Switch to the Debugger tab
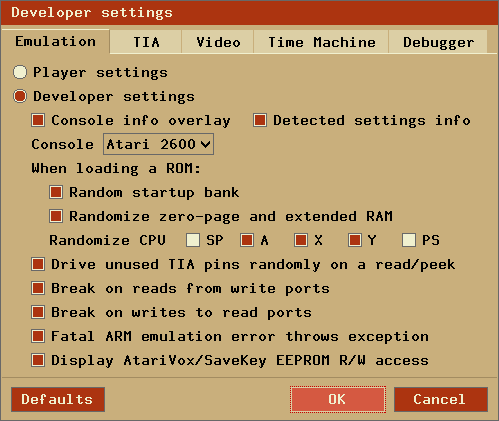 coord(438,42)
